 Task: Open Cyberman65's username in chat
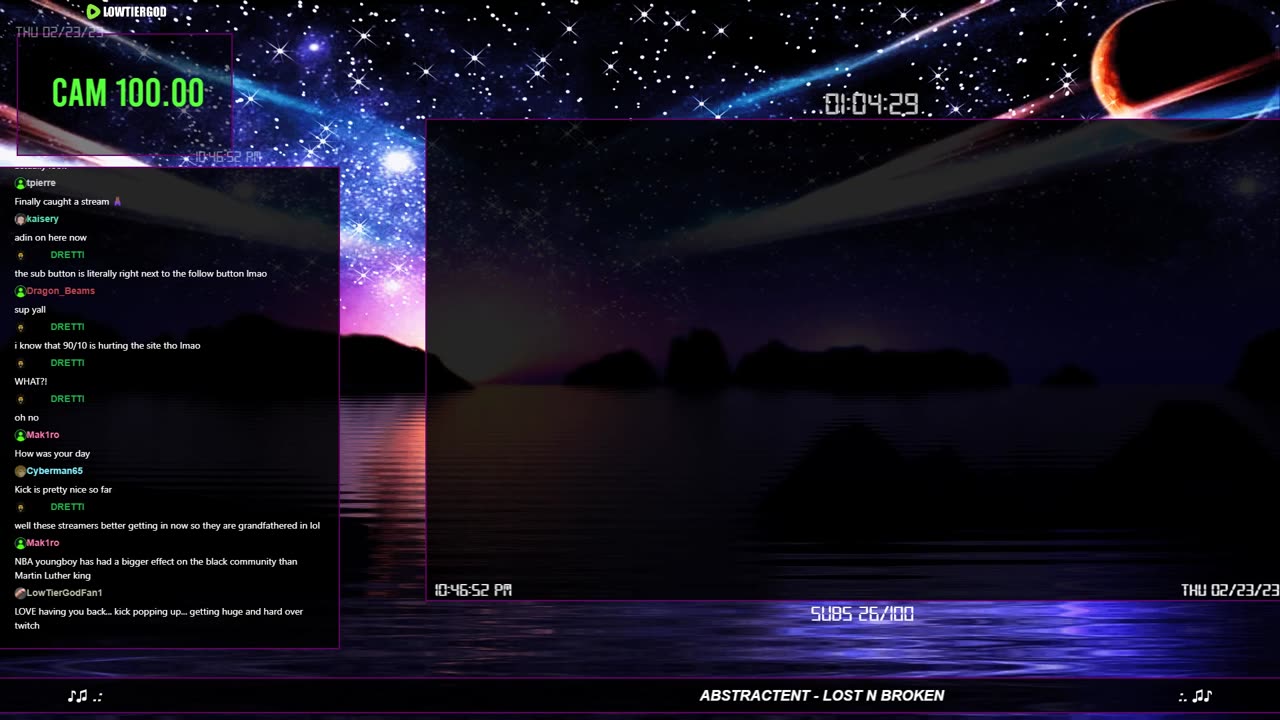pos(55,471)
